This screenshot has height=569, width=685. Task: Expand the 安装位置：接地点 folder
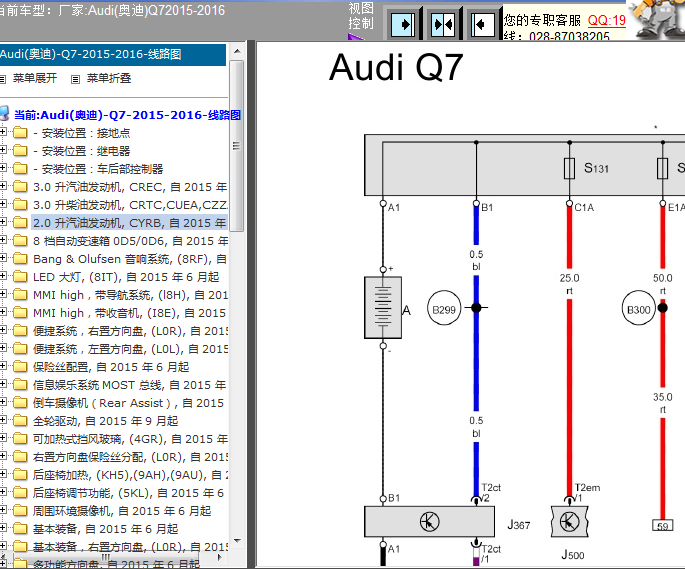click(3, 132)
